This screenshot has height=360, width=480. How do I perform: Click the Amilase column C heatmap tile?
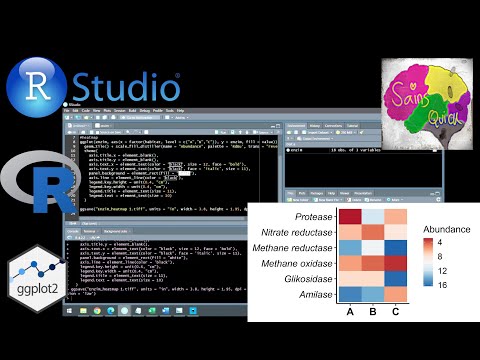(x=395, y=294)
